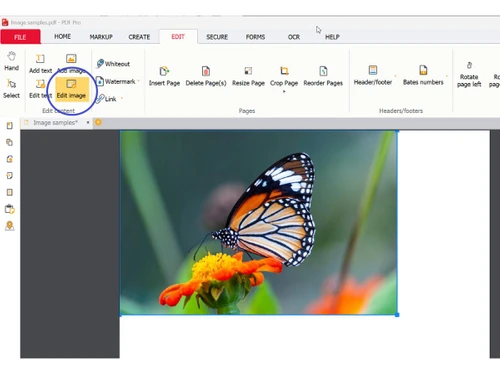Open Reorder Pages
The image size is (500, 375).
click(323, 76)
